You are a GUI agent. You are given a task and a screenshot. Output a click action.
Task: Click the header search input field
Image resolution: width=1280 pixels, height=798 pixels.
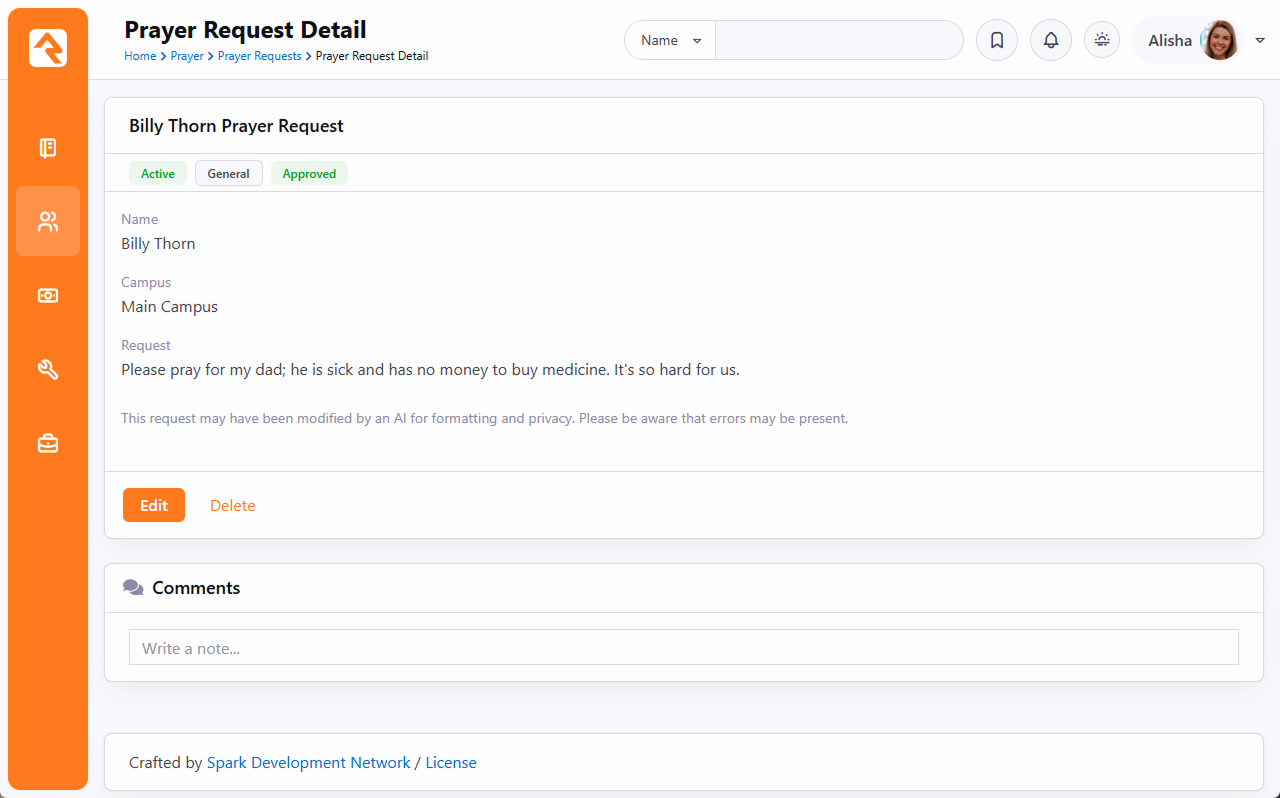[x=838, y=41]
